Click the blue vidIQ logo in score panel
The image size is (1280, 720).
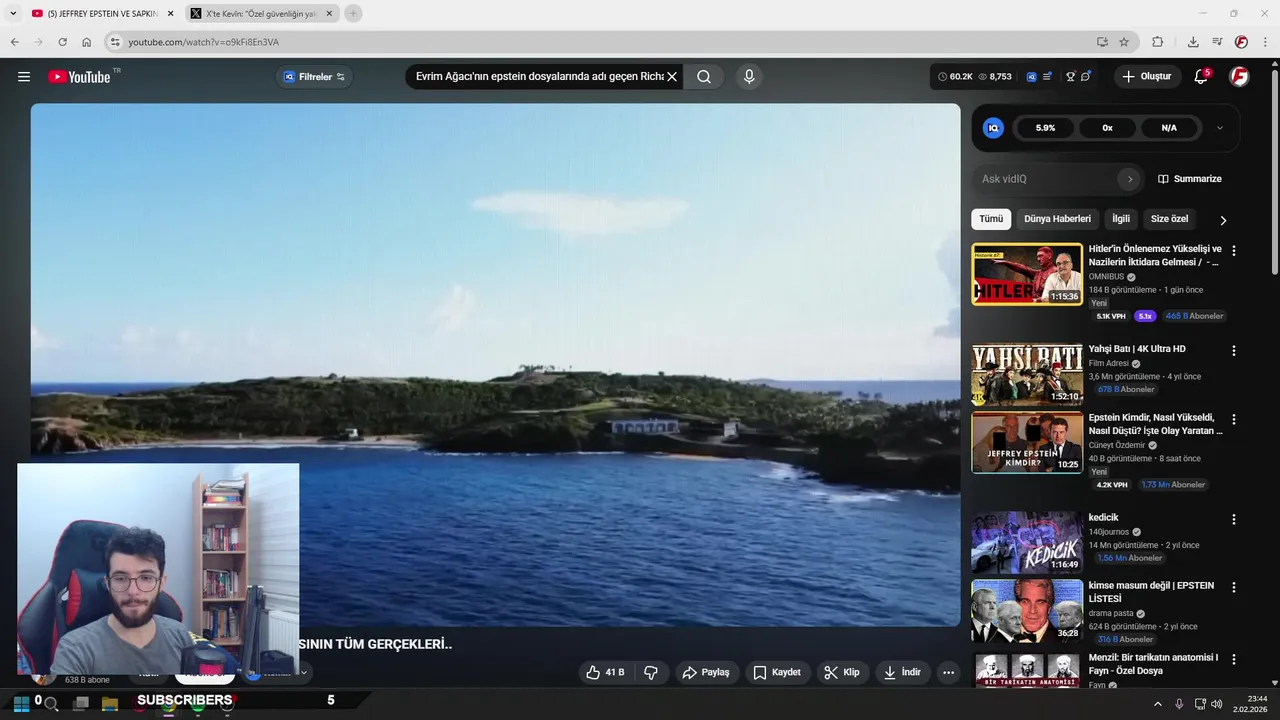point(993,128)
